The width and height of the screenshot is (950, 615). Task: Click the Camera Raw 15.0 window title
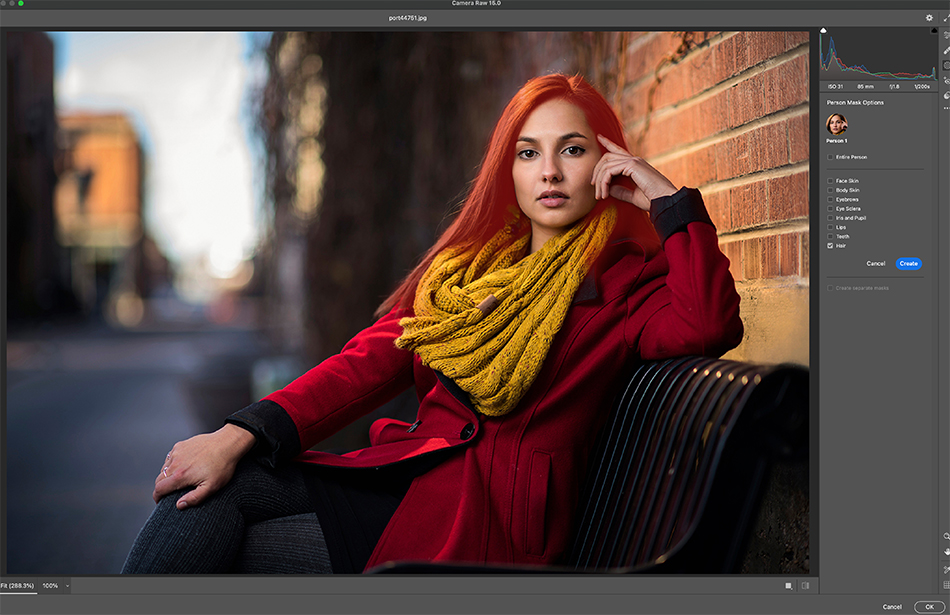tap(476, 3)
